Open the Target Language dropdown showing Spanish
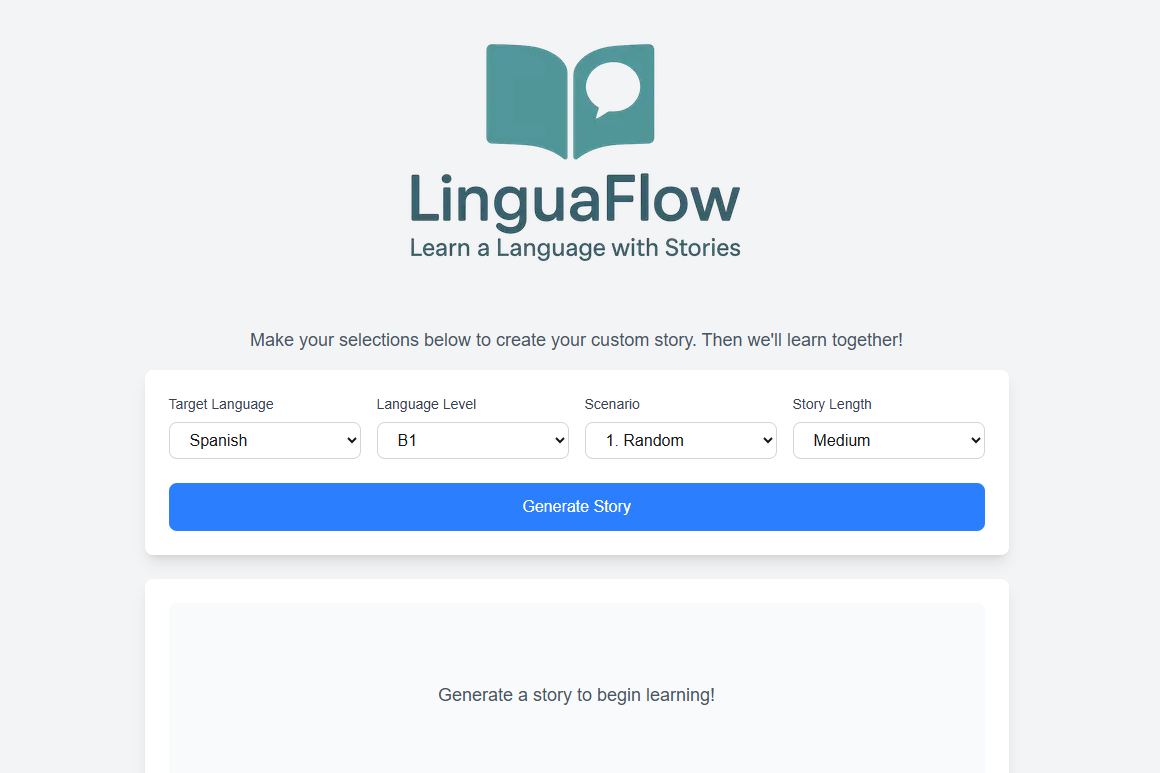The width and height of the screenshot is (1160, 773). 264,440
